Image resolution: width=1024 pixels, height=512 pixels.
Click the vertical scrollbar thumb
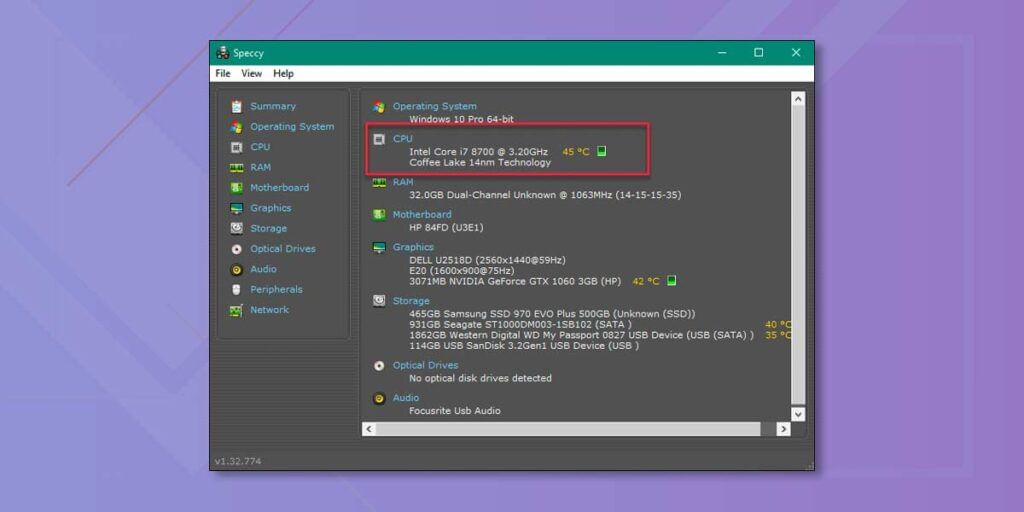tap(798, 255)
